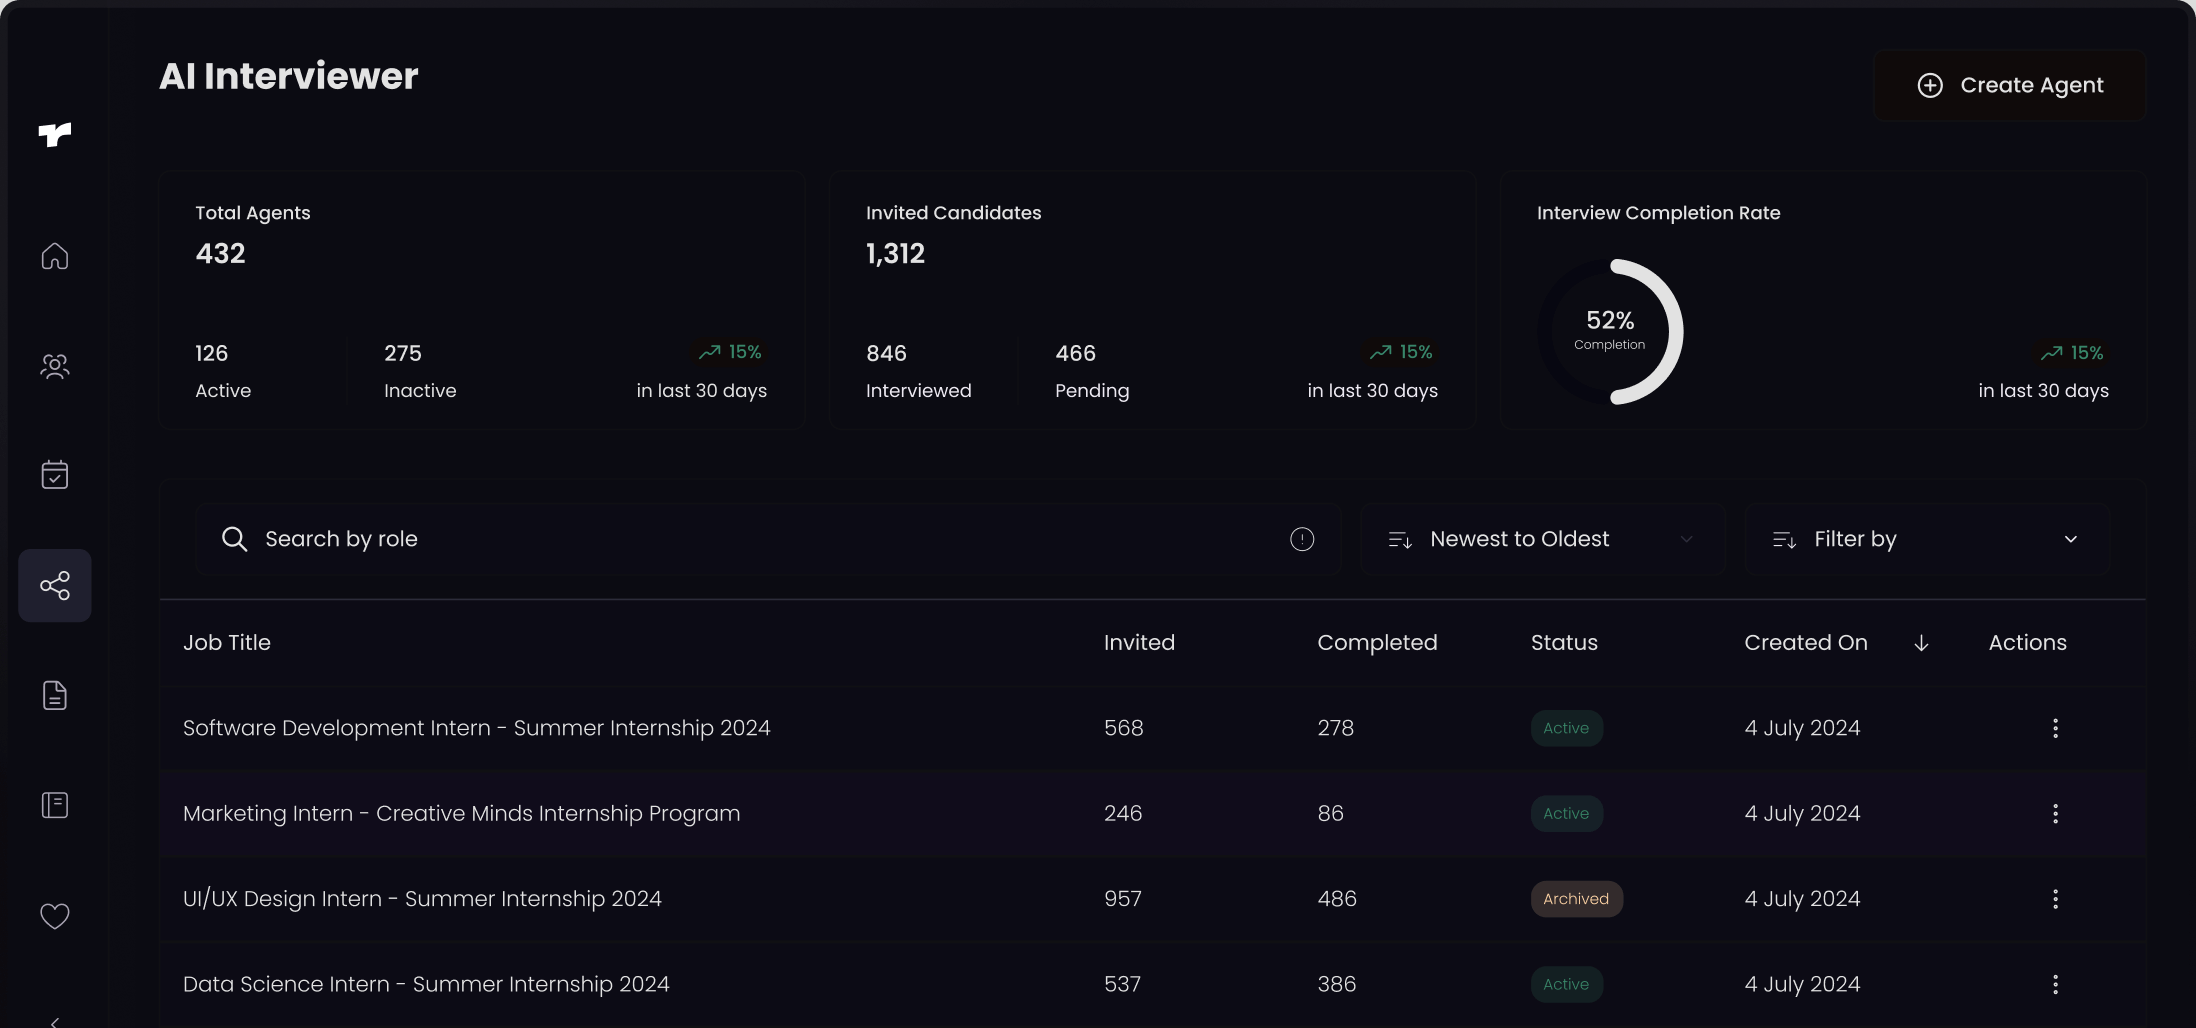Image resolution: width=2196 pixels, height=1028 pixels.
Task: Click the Archived status badge
Action: click(1576, 899)
